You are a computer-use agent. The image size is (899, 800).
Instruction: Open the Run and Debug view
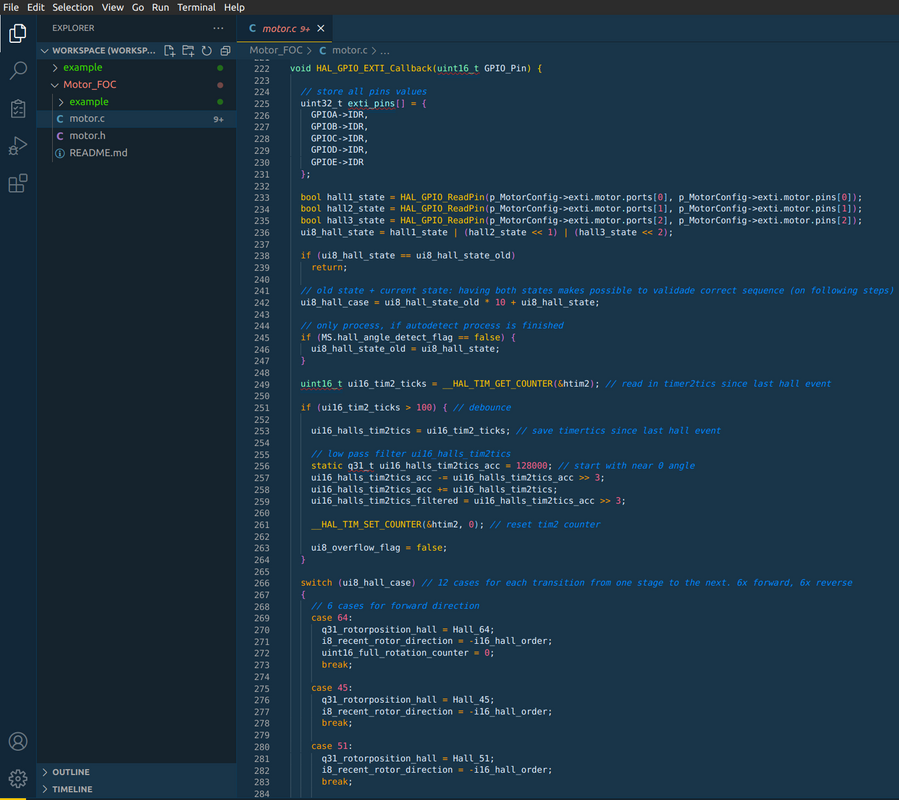coord(18,146)
